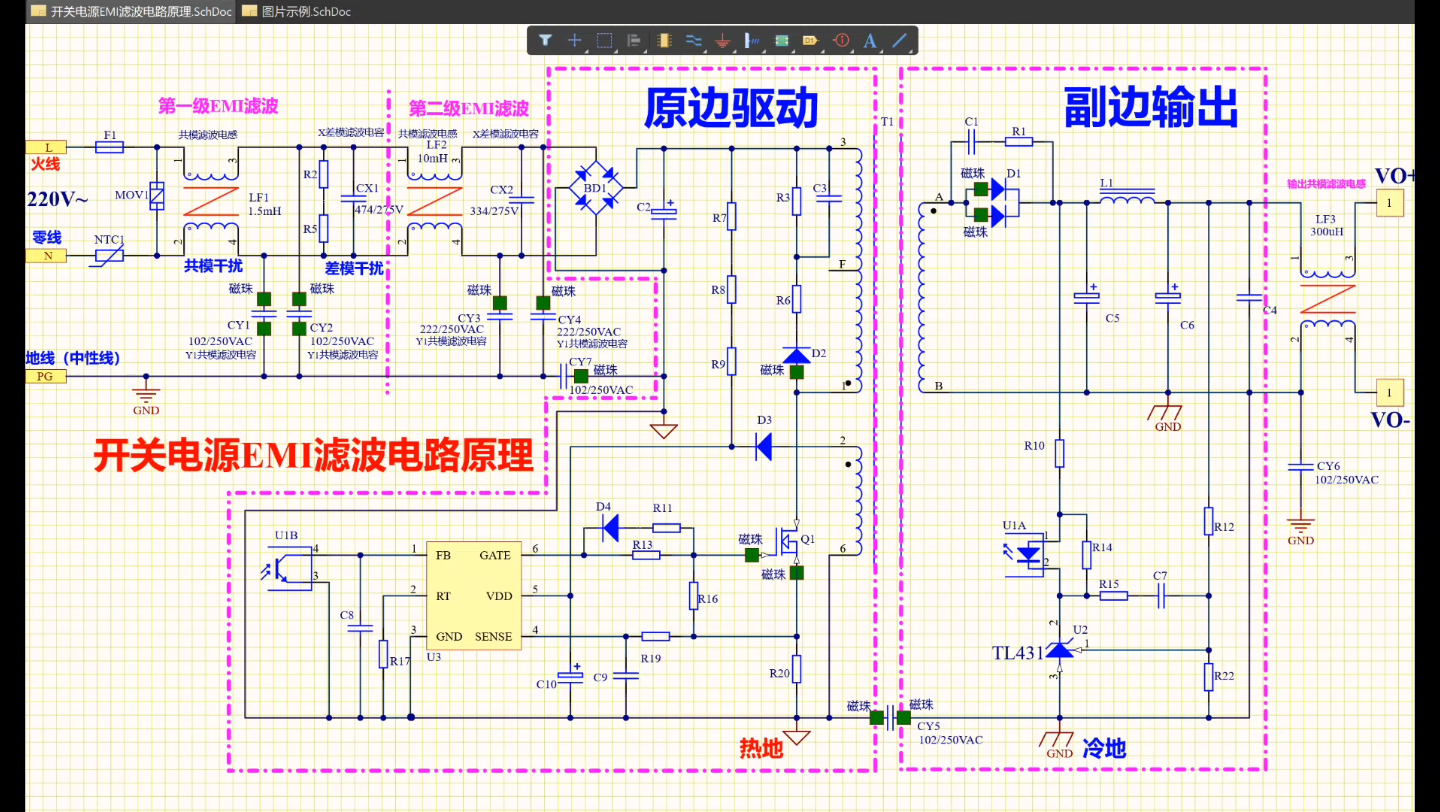Image resolution: width=1440 pixels, height=812 pixels.
Task: Select the place part component icon
Action: (x=664, y=41)
